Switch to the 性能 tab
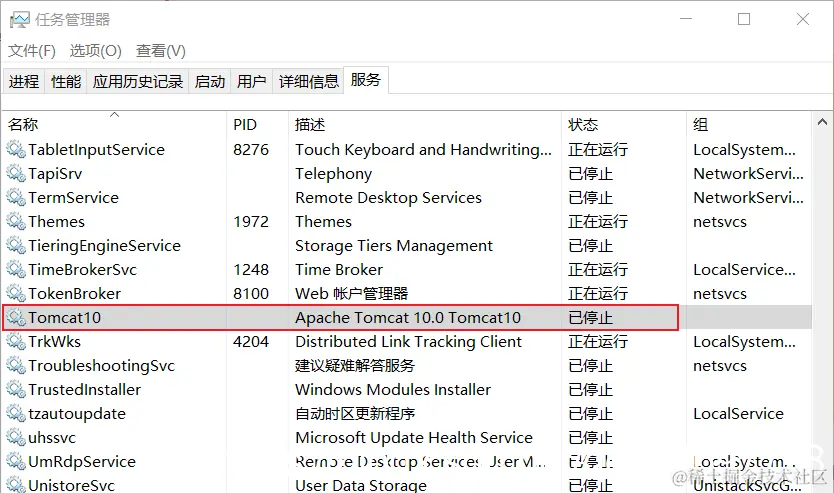834x493 pixels. point(66,81)
